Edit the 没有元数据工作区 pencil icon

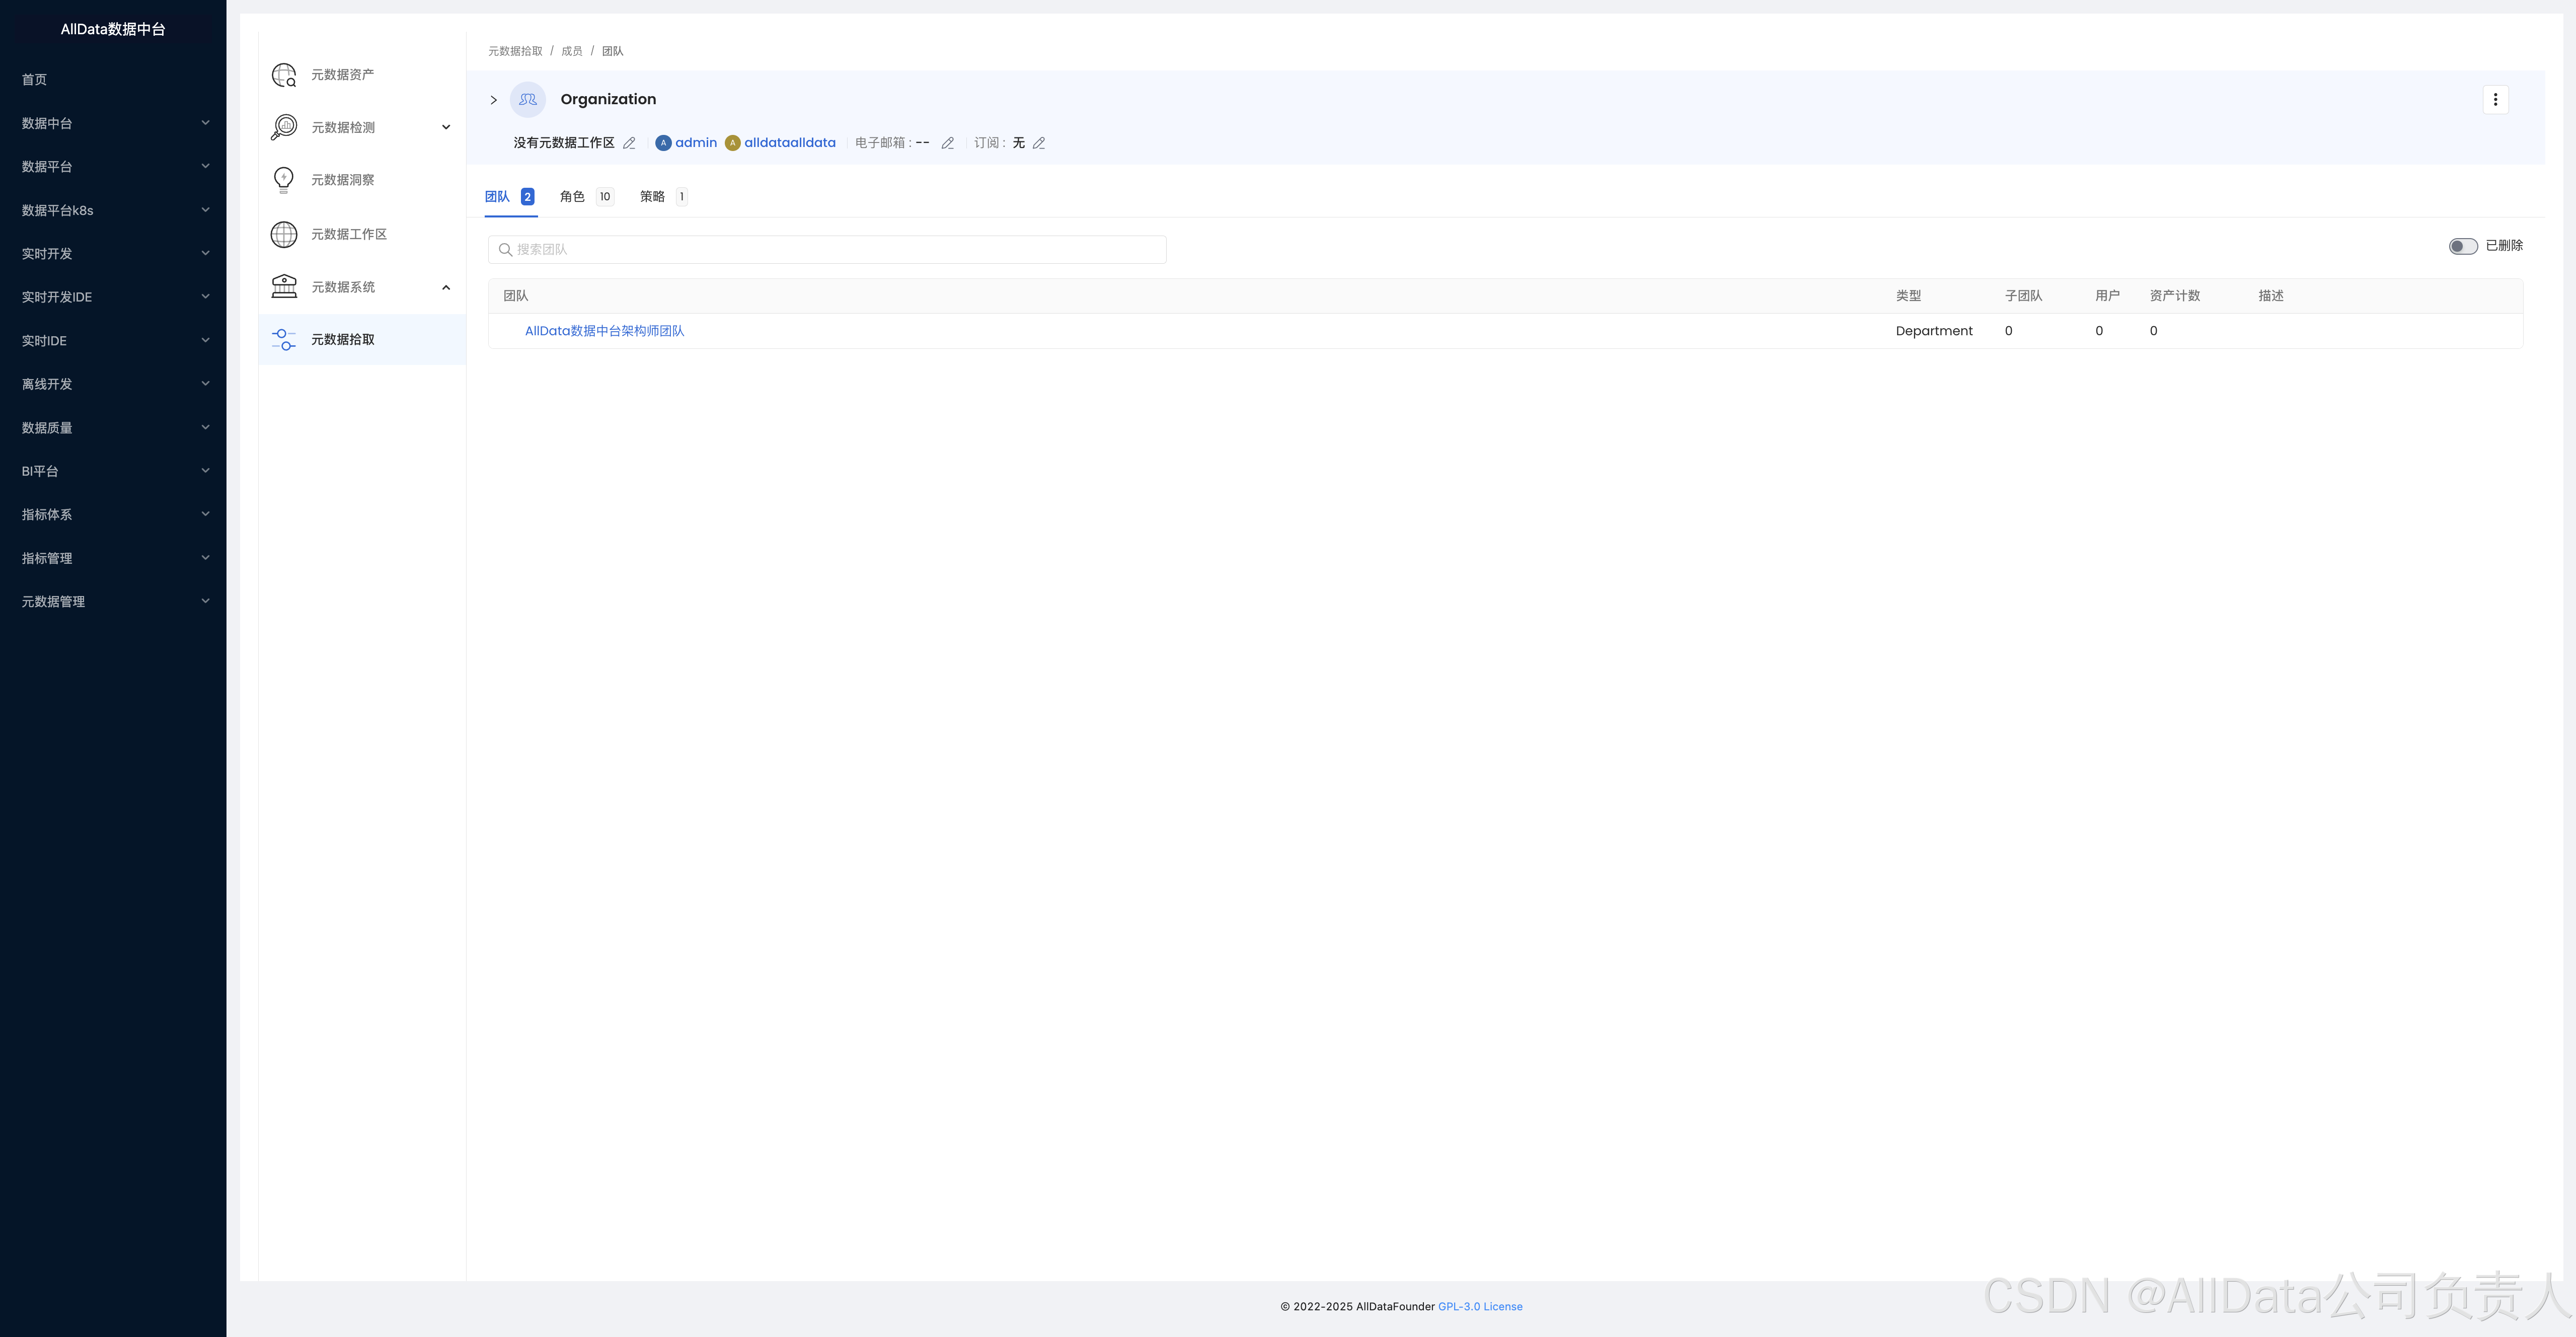point(629,143)
